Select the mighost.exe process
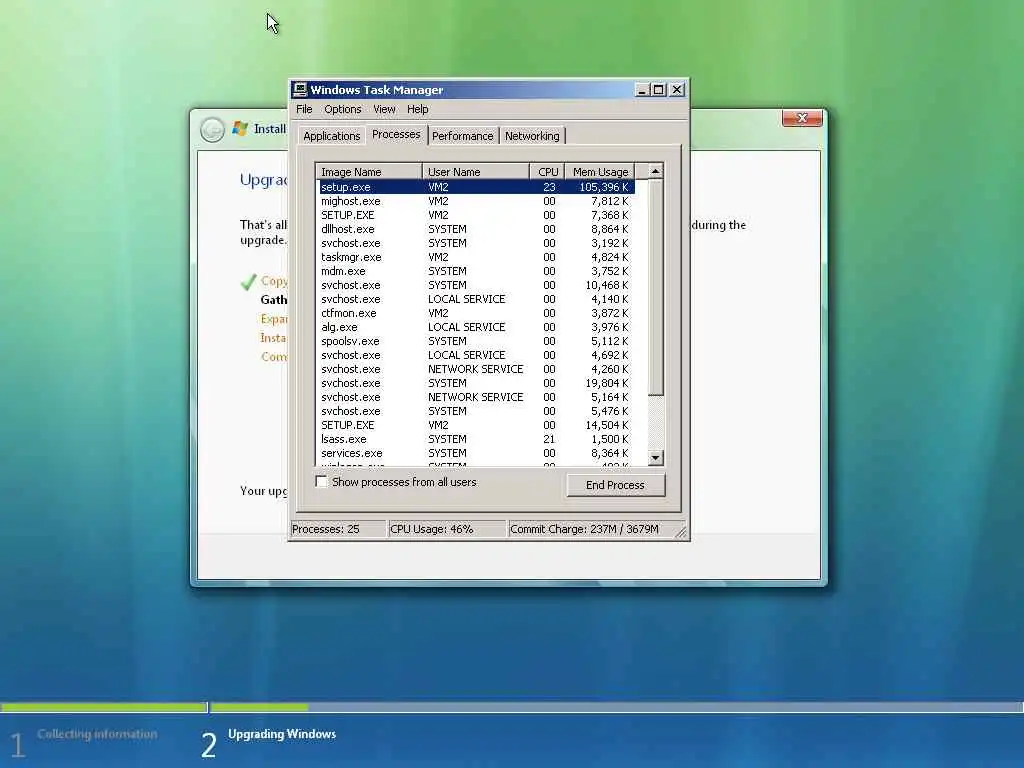This screenshot has width=1024, height=768. point(475,201)
